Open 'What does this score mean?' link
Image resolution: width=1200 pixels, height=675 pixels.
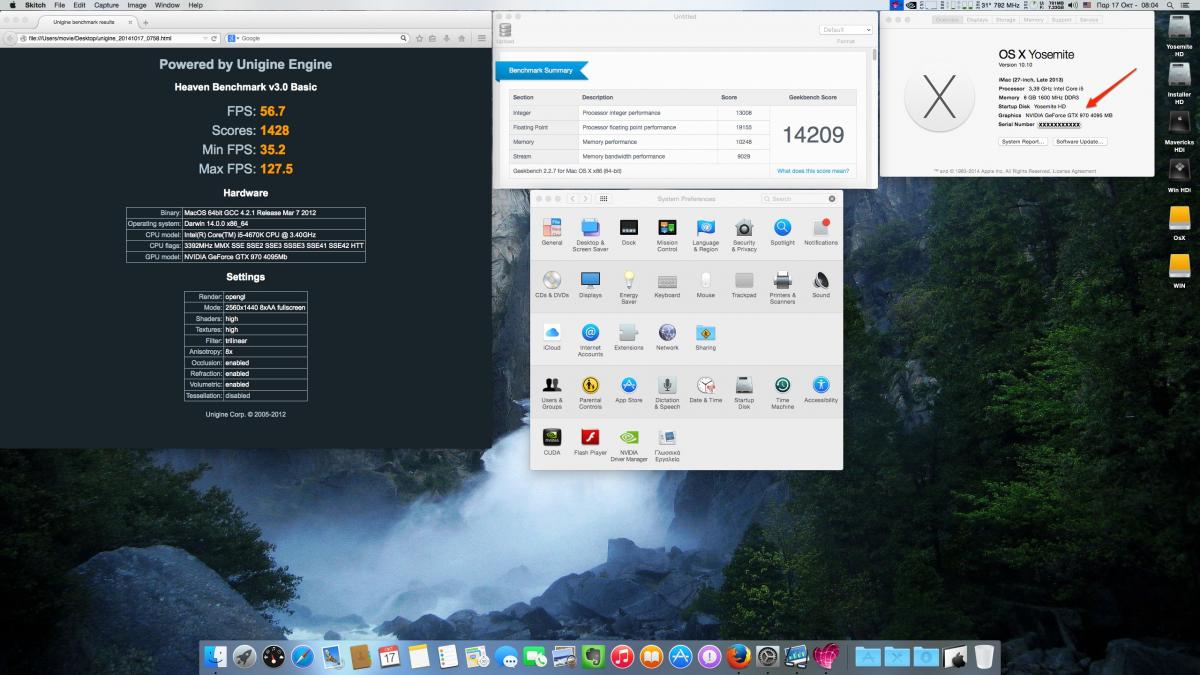pos(813,171)
